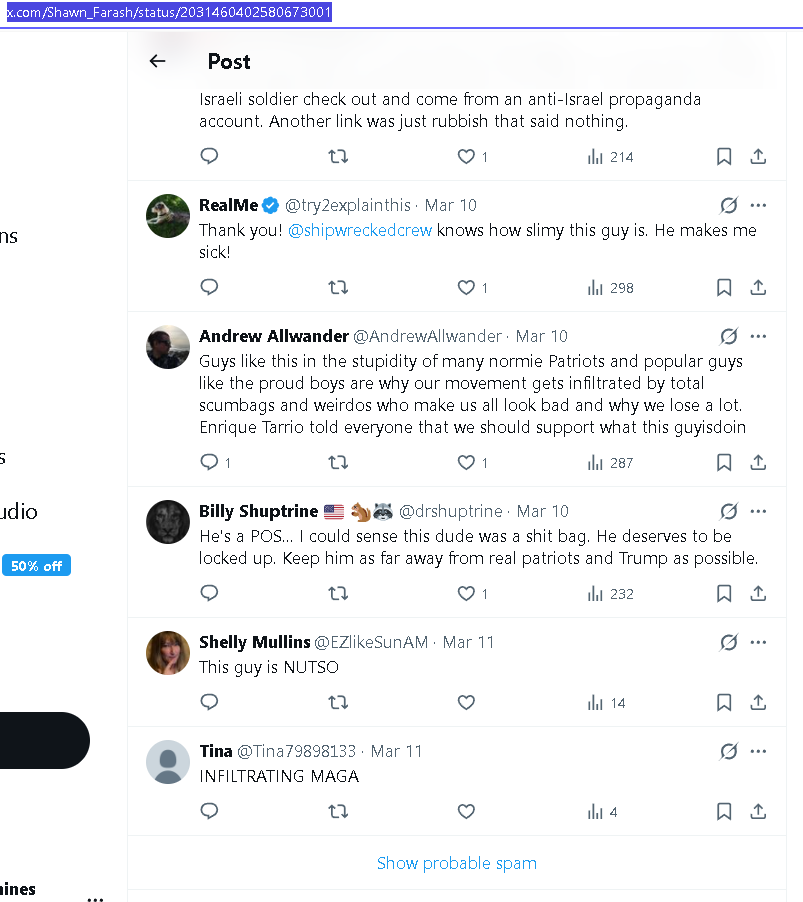Share Shelly Mullins' post
803x902 pixels.
pos(758,703)
